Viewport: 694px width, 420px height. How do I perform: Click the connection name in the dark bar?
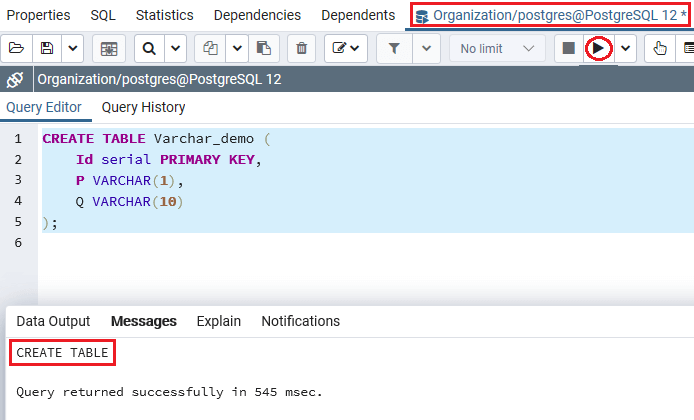[159, 80]
